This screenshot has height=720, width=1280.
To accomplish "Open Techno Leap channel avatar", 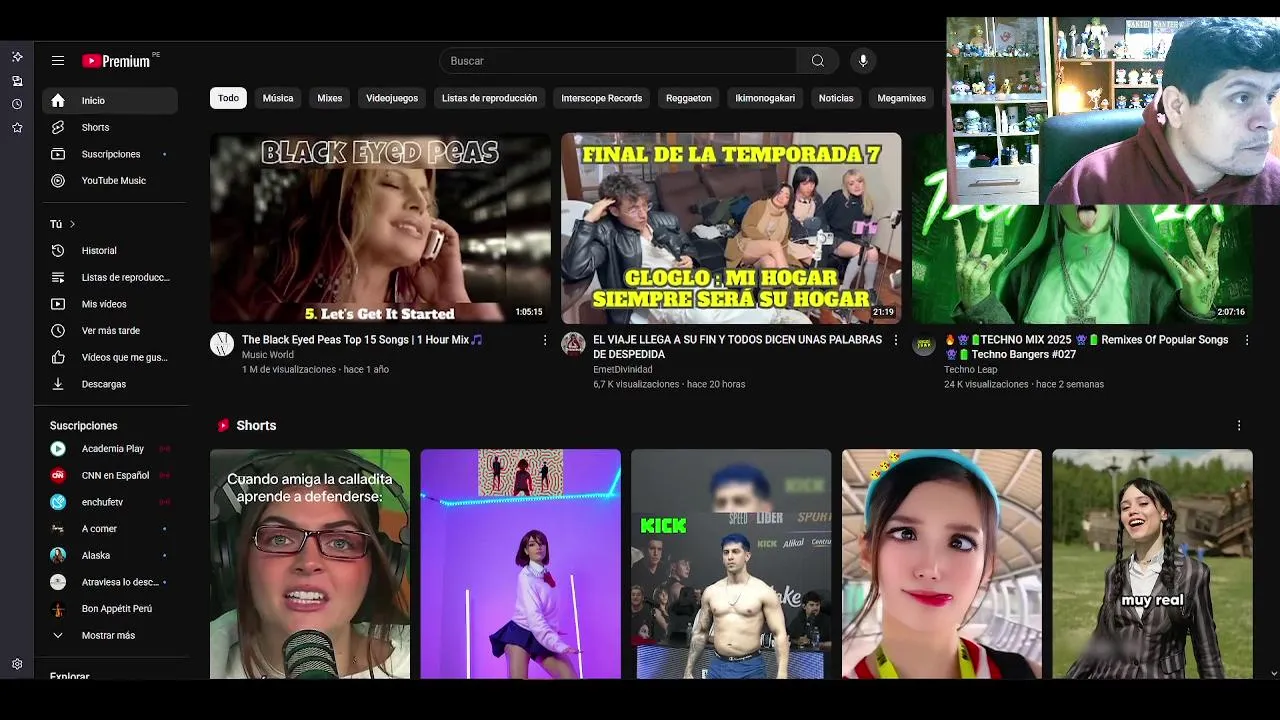I will [x=924, y=345].
